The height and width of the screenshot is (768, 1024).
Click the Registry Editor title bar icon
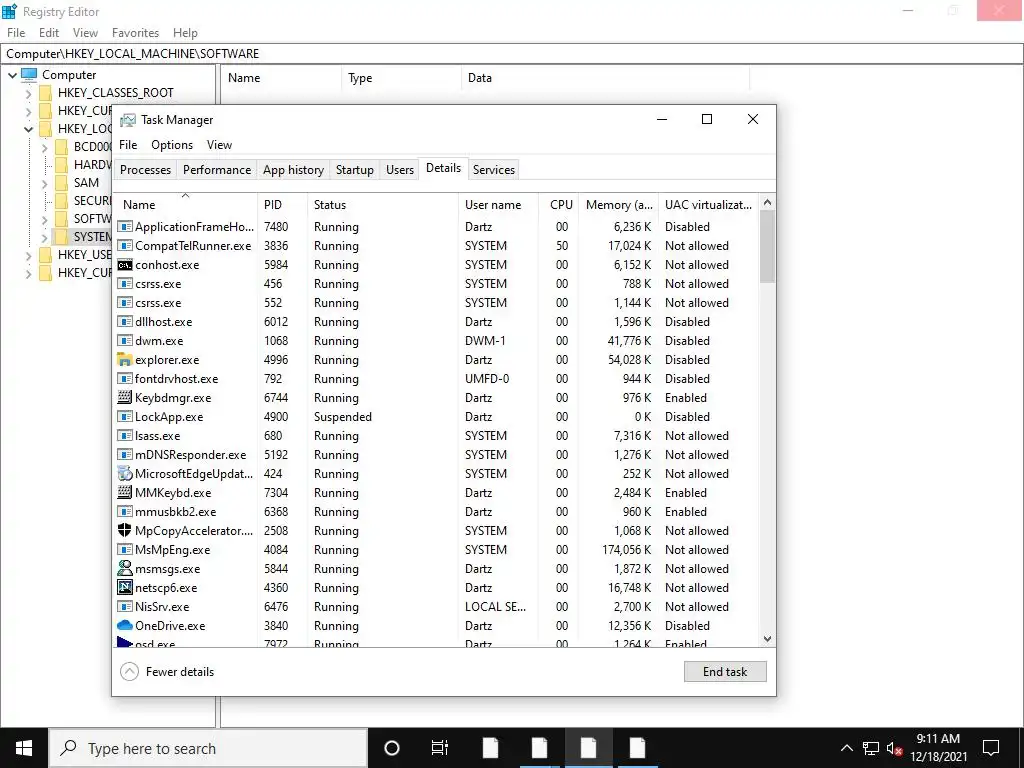click(x=9, y=11)
